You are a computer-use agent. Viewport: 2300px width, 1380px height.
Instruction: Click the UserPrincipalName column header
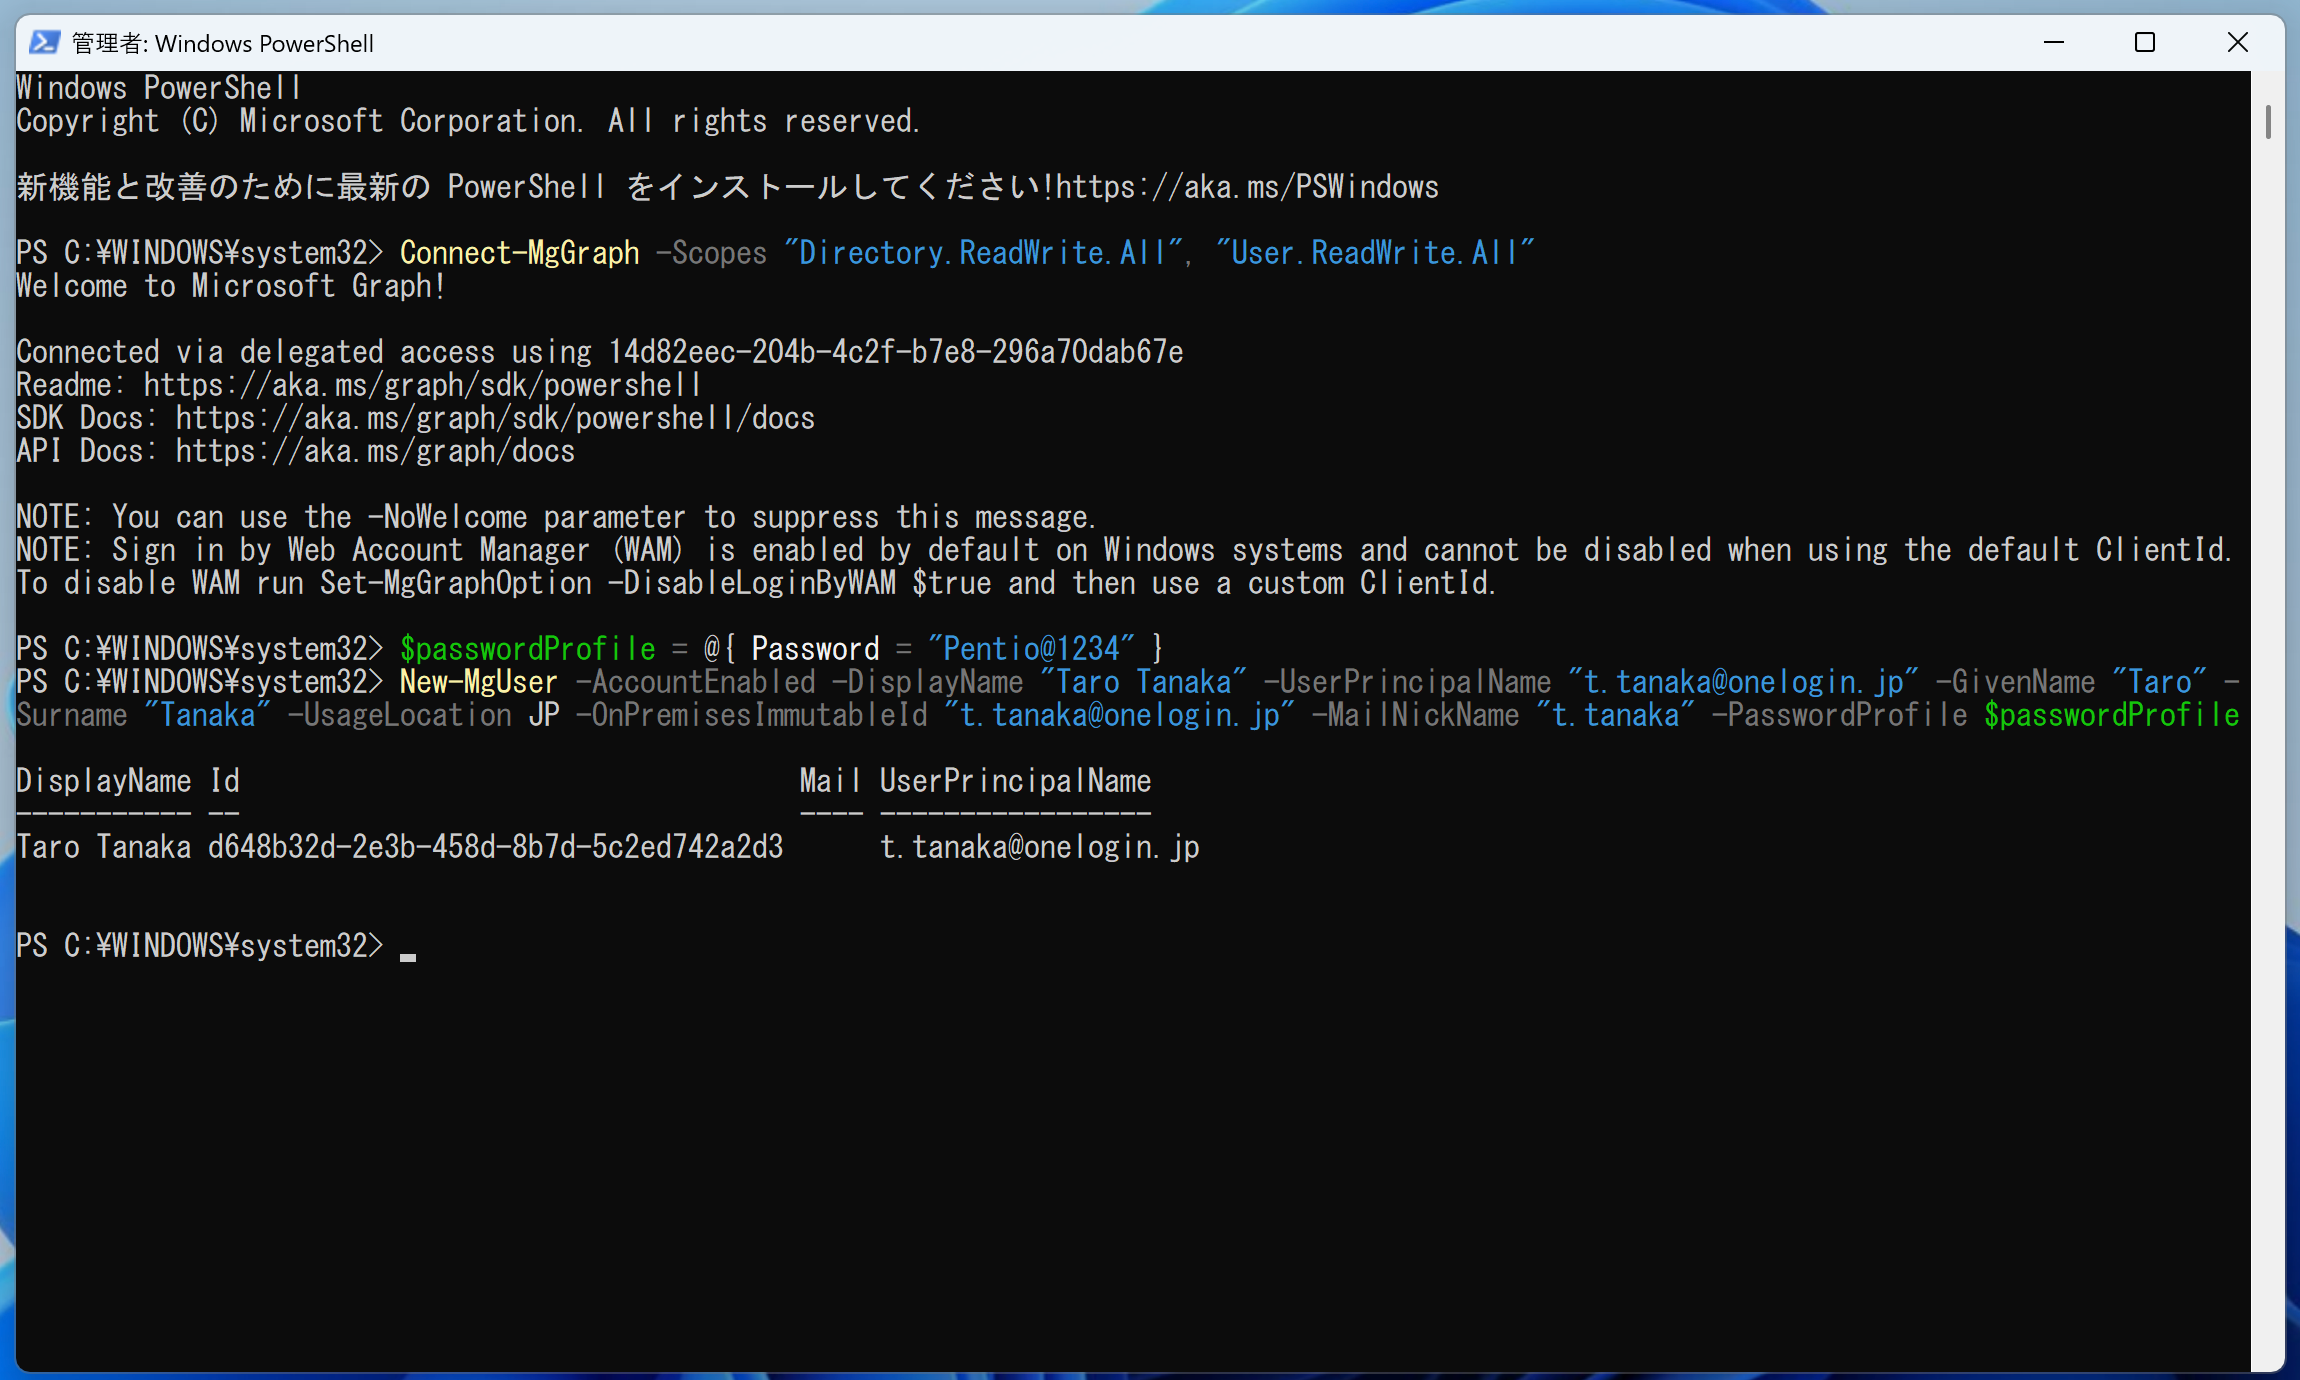pyautogui.click(x=1015, y=781)
